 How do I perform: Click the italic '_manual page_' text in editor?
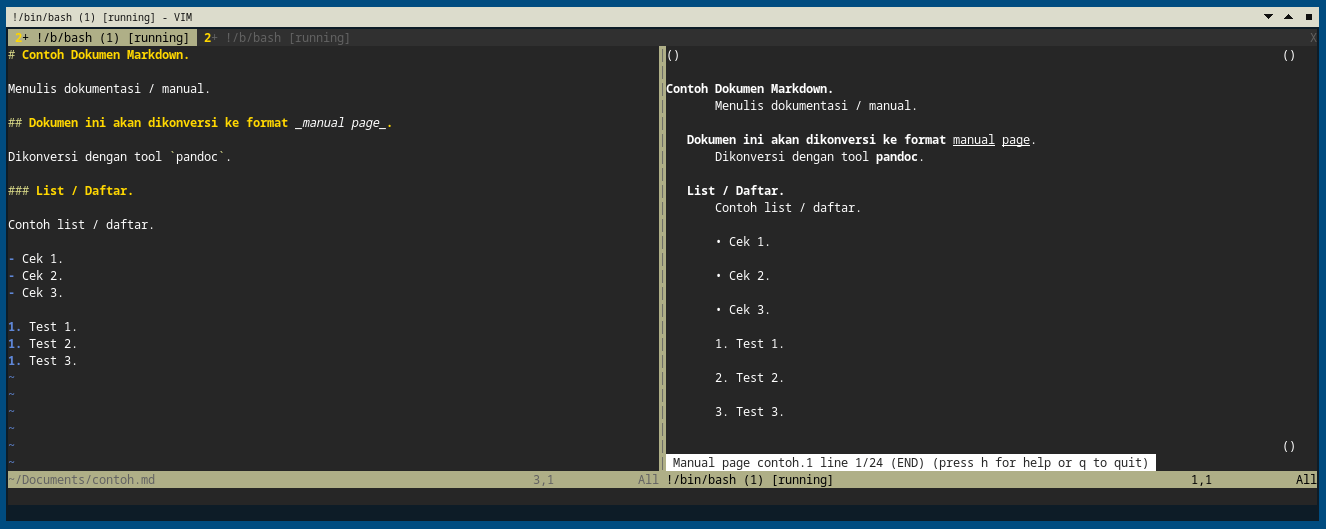coord(340,123)
